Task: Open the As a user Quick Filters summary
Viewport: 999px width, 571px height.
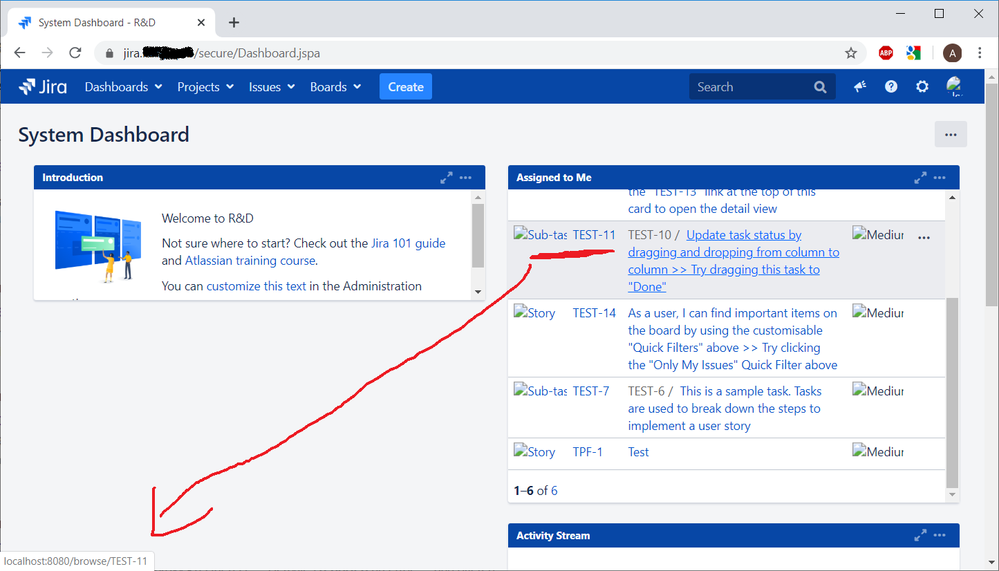Action: [733, 339]
